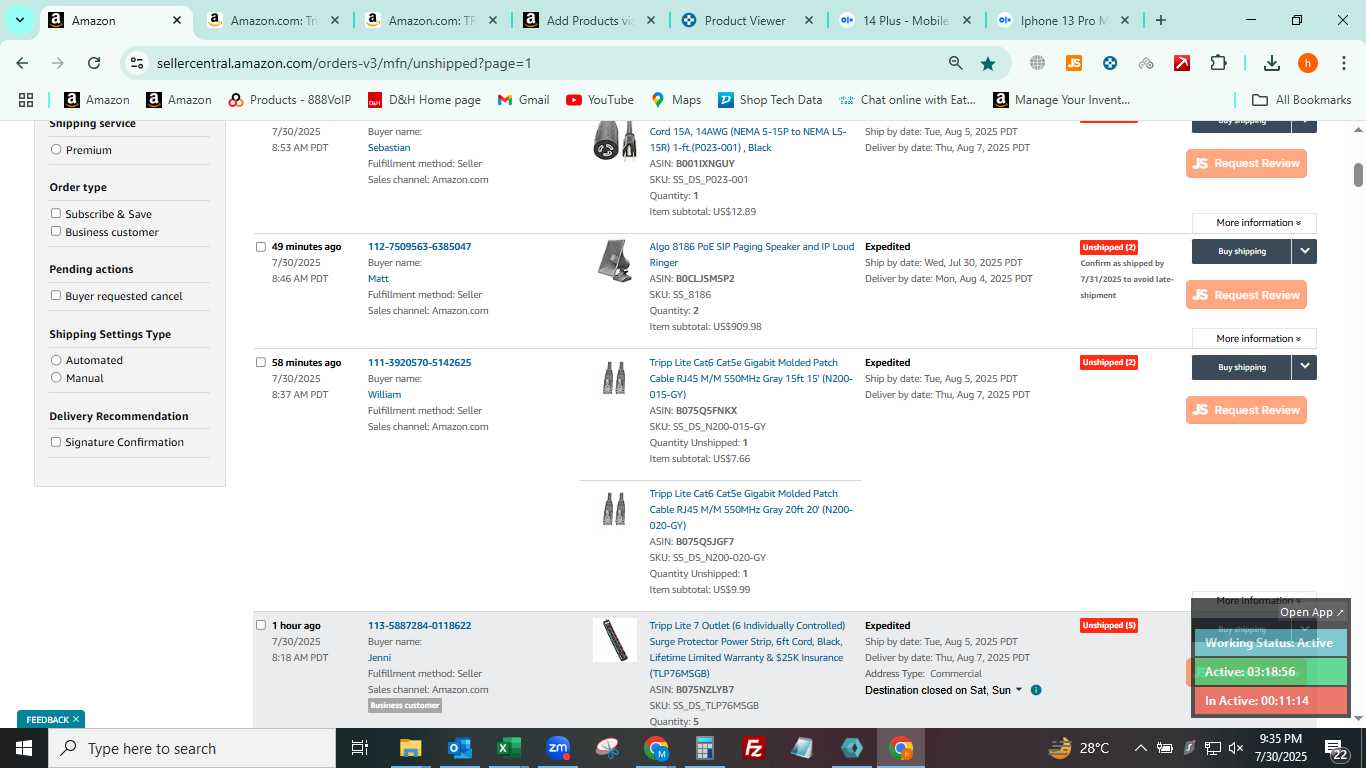Click the page vertical scrollbar thumb
Screen dimensions: 1366x768
click(1358, 174)
